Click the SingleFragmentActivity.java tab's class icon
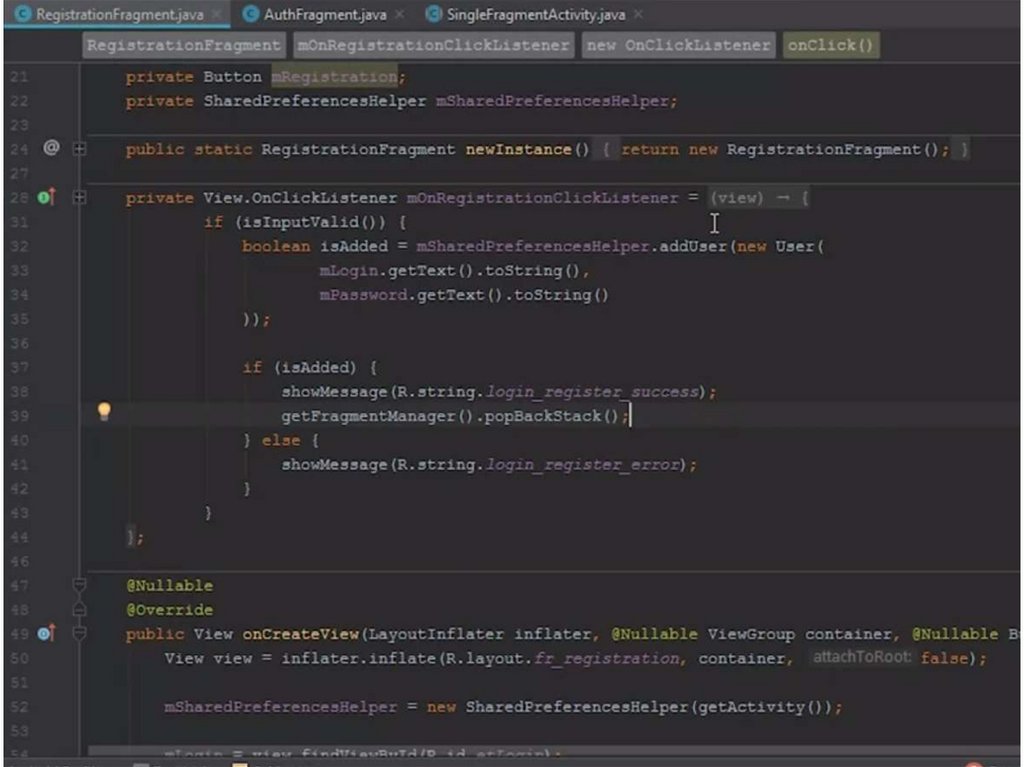 point(433,15)
